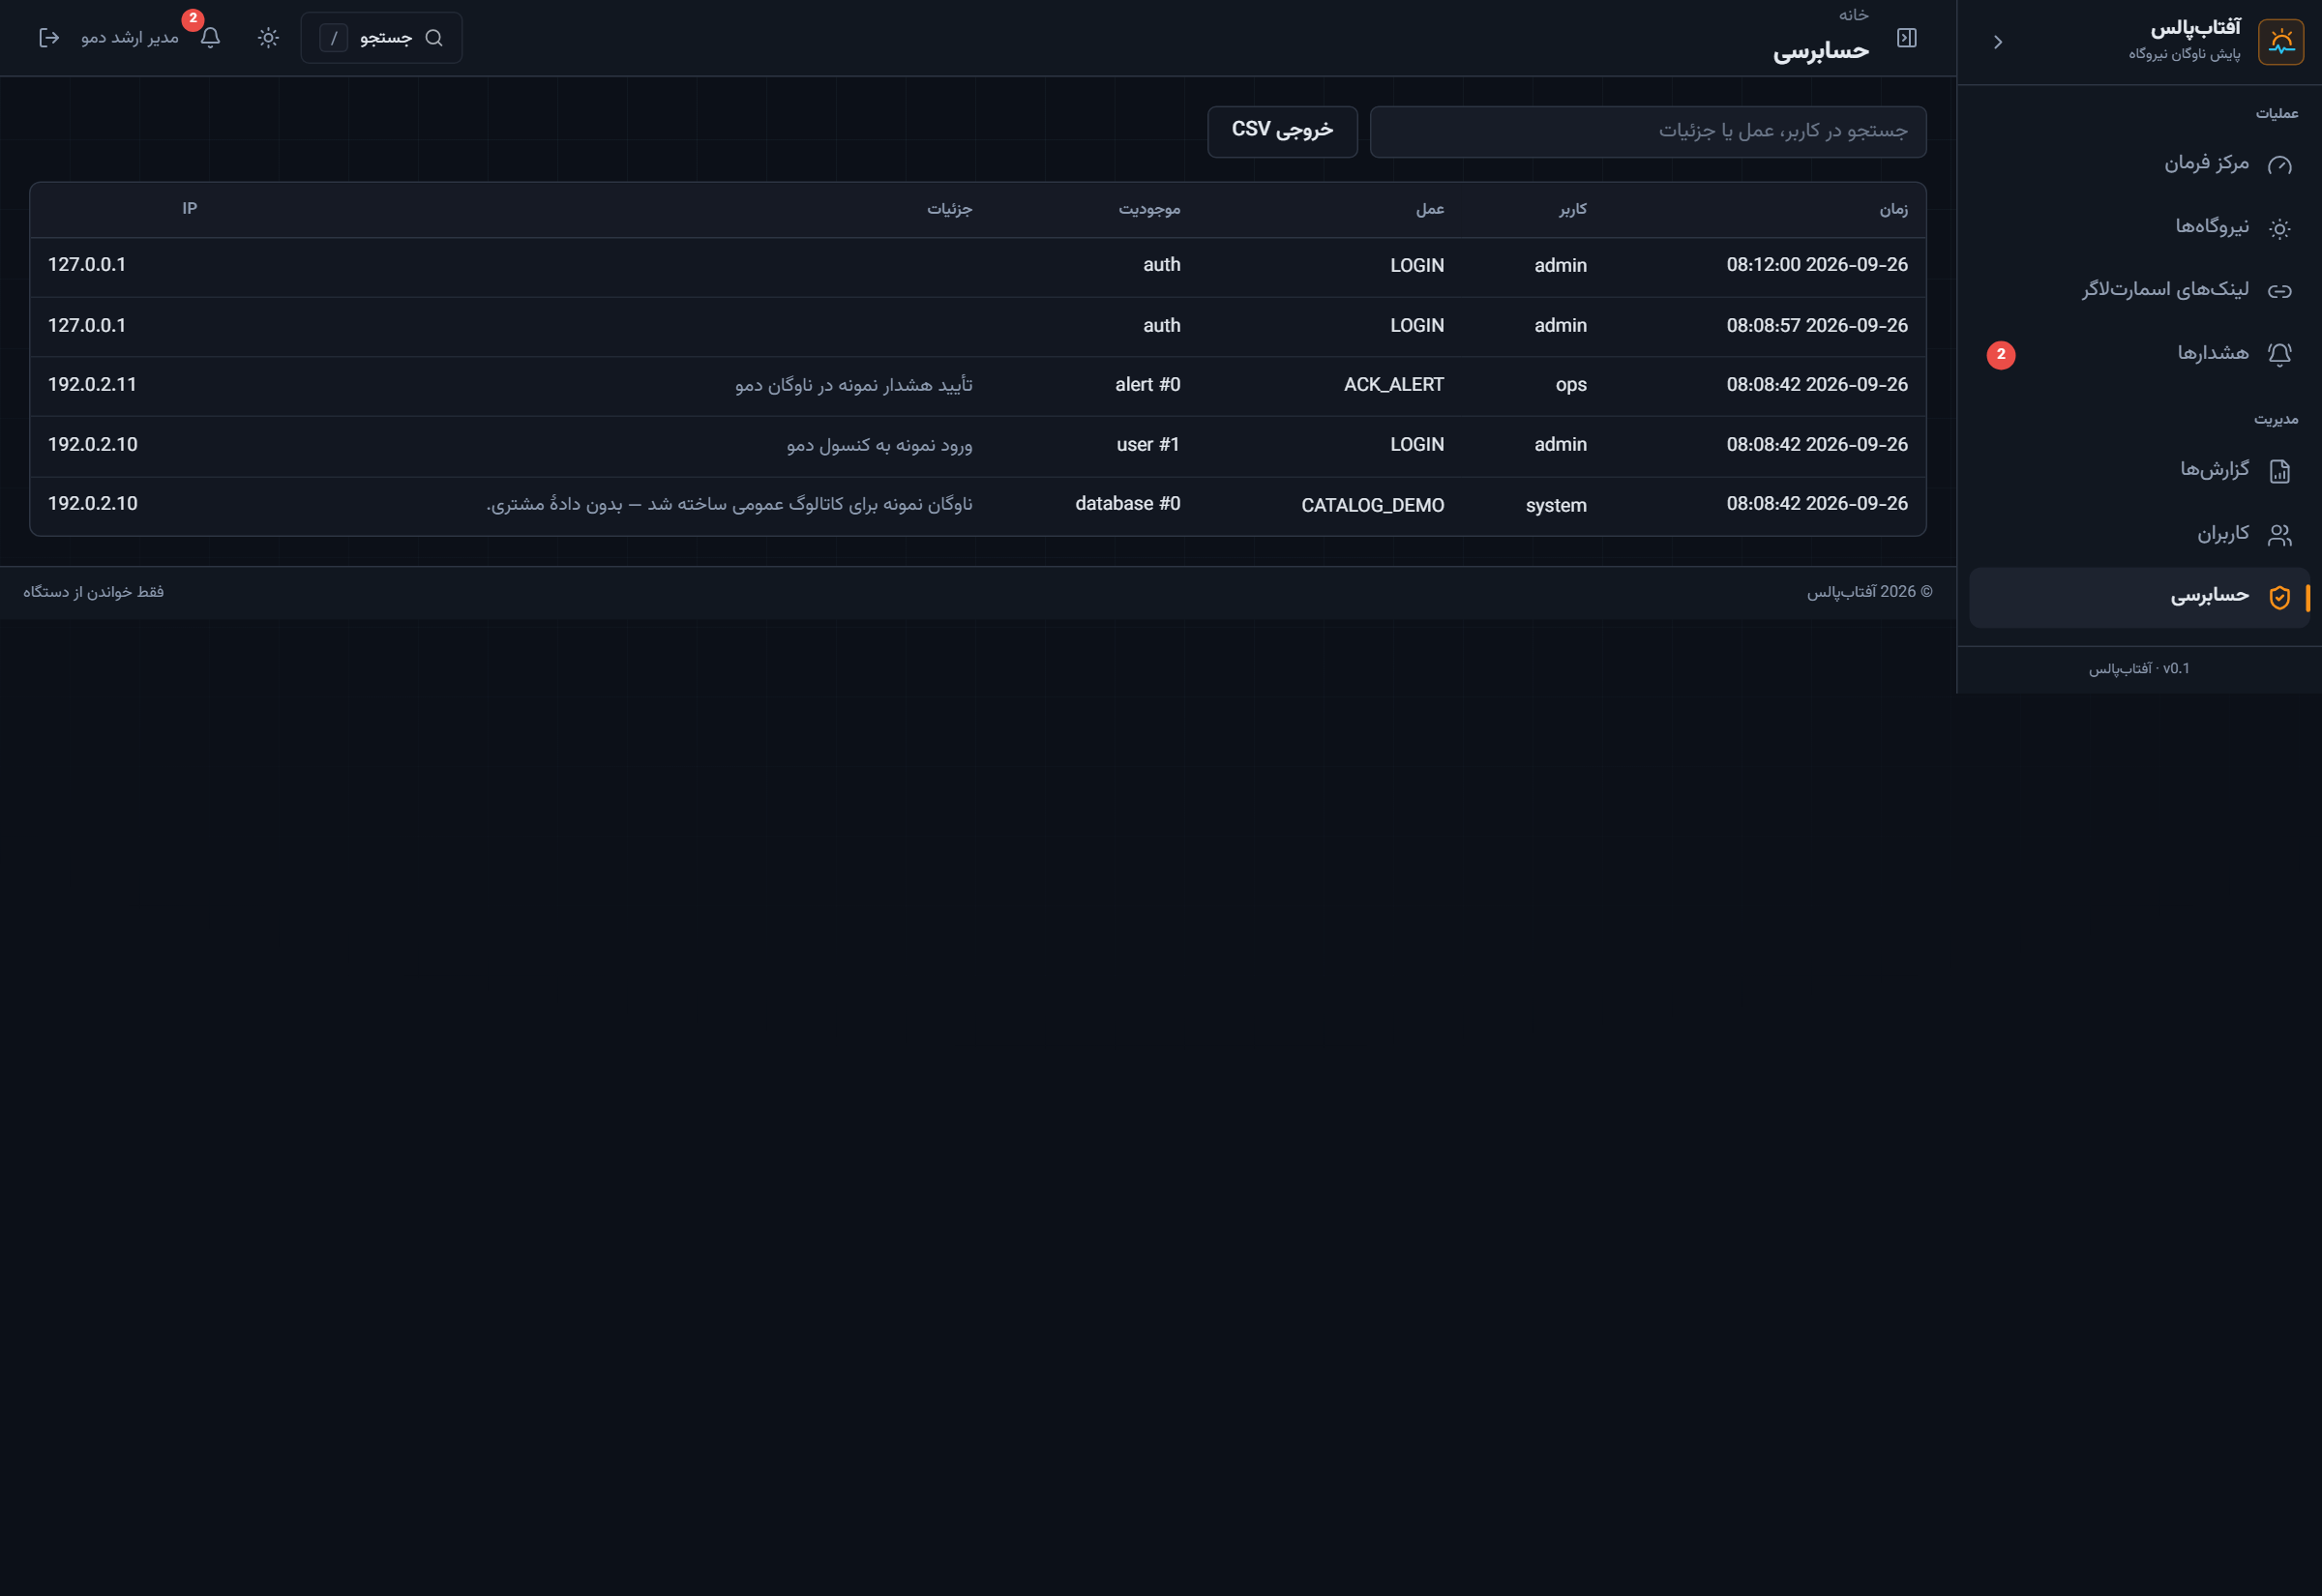Click the shield icon for حسابرسی
This screenshot has width=2322, height=1596.
(x=2279, y=598)
